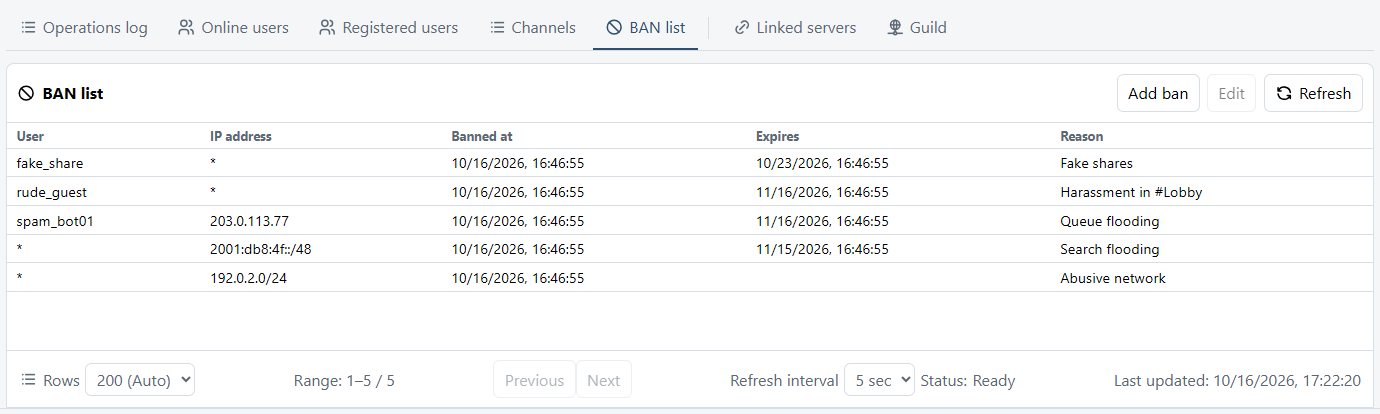The height and width of the screenshot is (414, 1380).
Task: Sort by the Reason column header
Action: [x=1082, y=136]
